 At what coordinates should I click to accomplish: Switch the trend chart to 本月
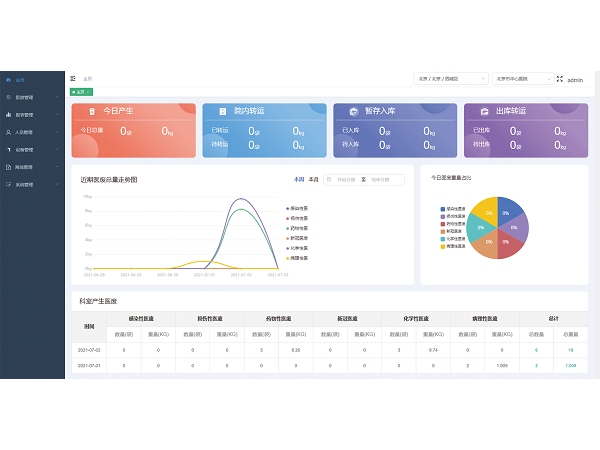click(x=313, y=180)
